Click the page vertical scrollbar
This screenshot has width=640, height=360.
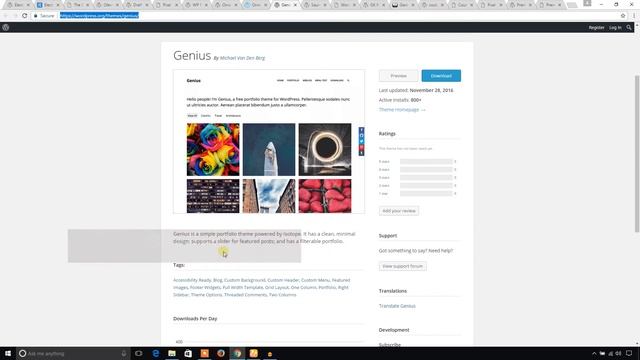(637, 153)
